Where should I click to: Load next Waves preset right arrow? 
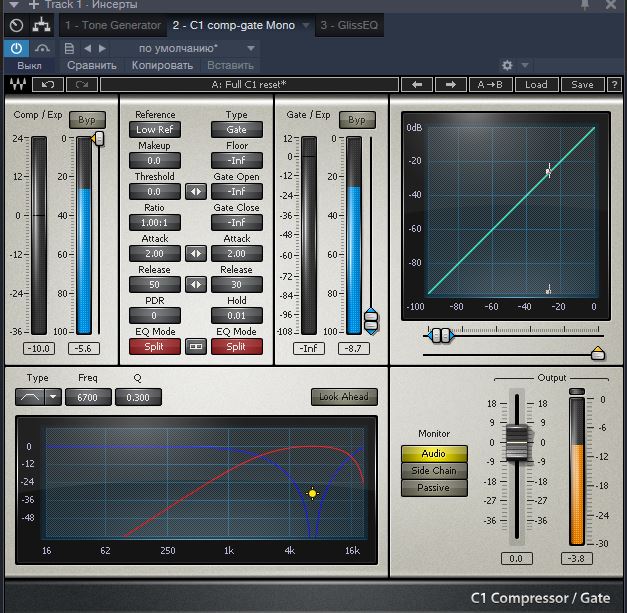tap(451, 84)
